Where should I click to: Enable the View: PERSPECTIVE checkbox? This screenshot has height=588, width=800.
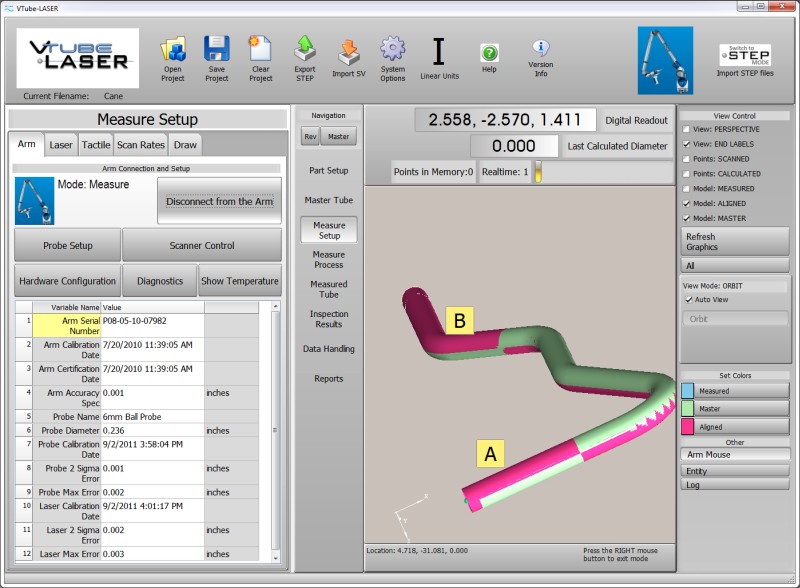click(686, 130)
